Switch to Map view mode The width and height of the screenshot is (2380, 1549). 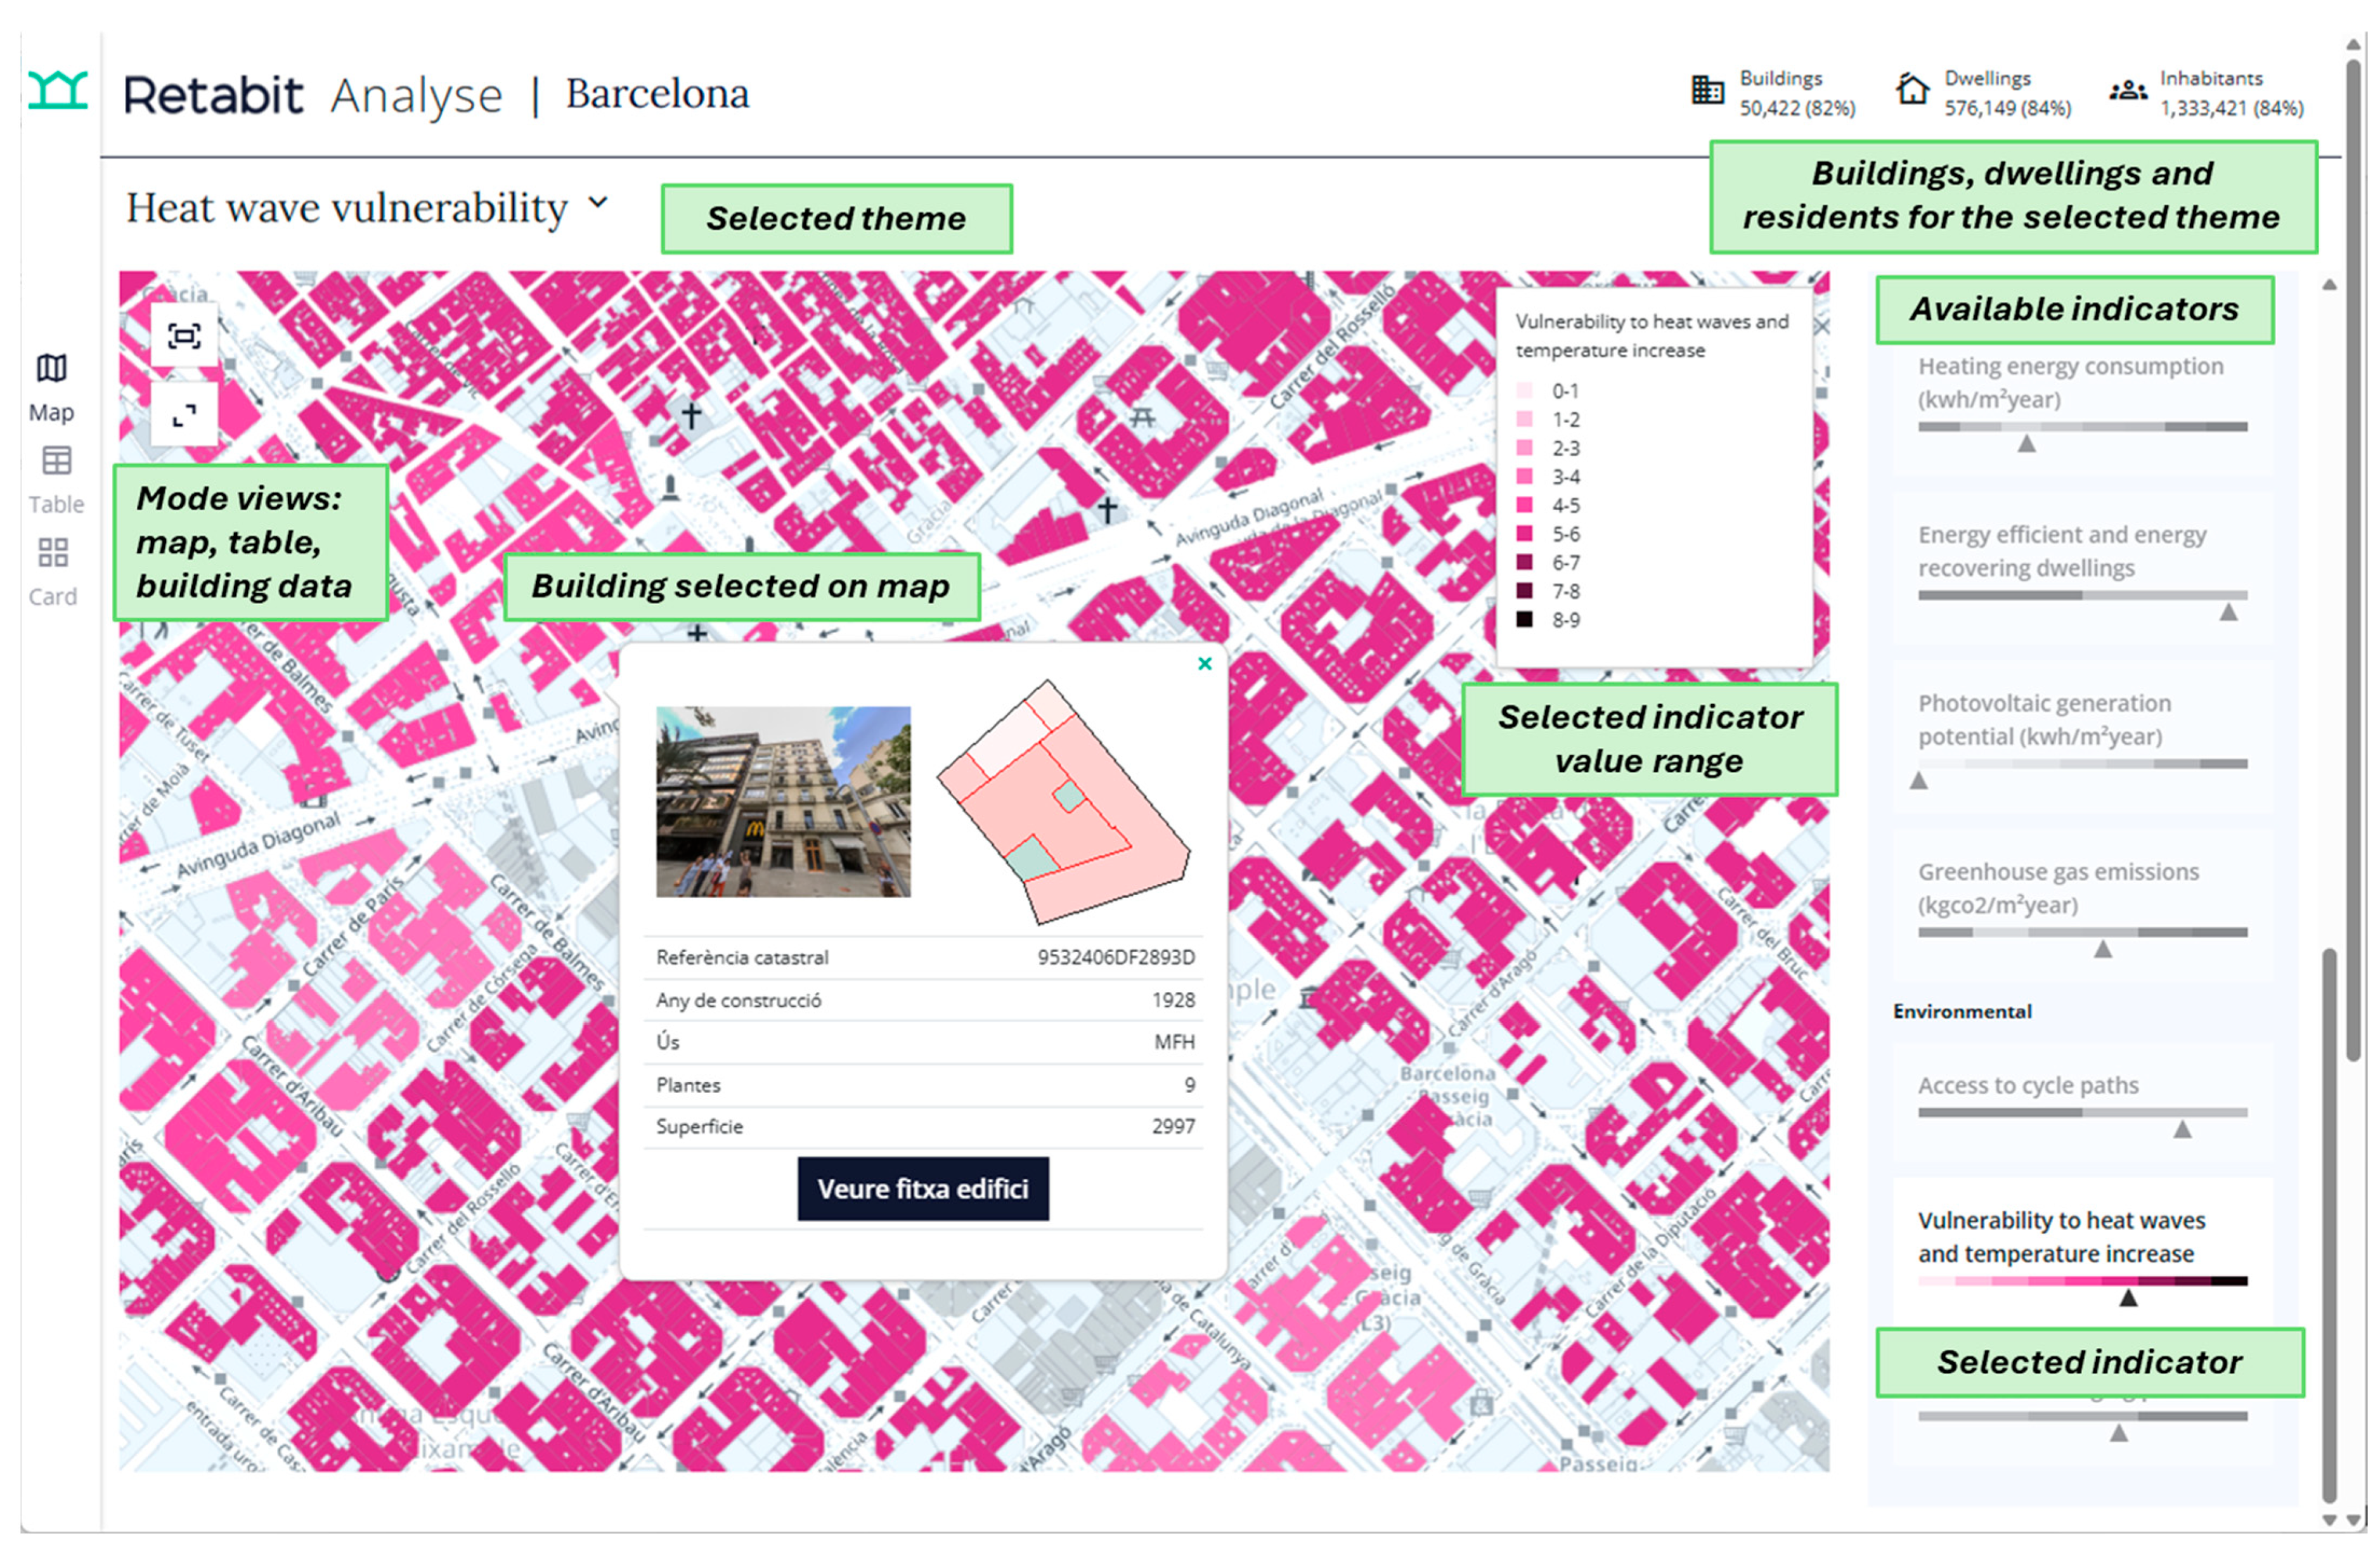tap(52, 388)
